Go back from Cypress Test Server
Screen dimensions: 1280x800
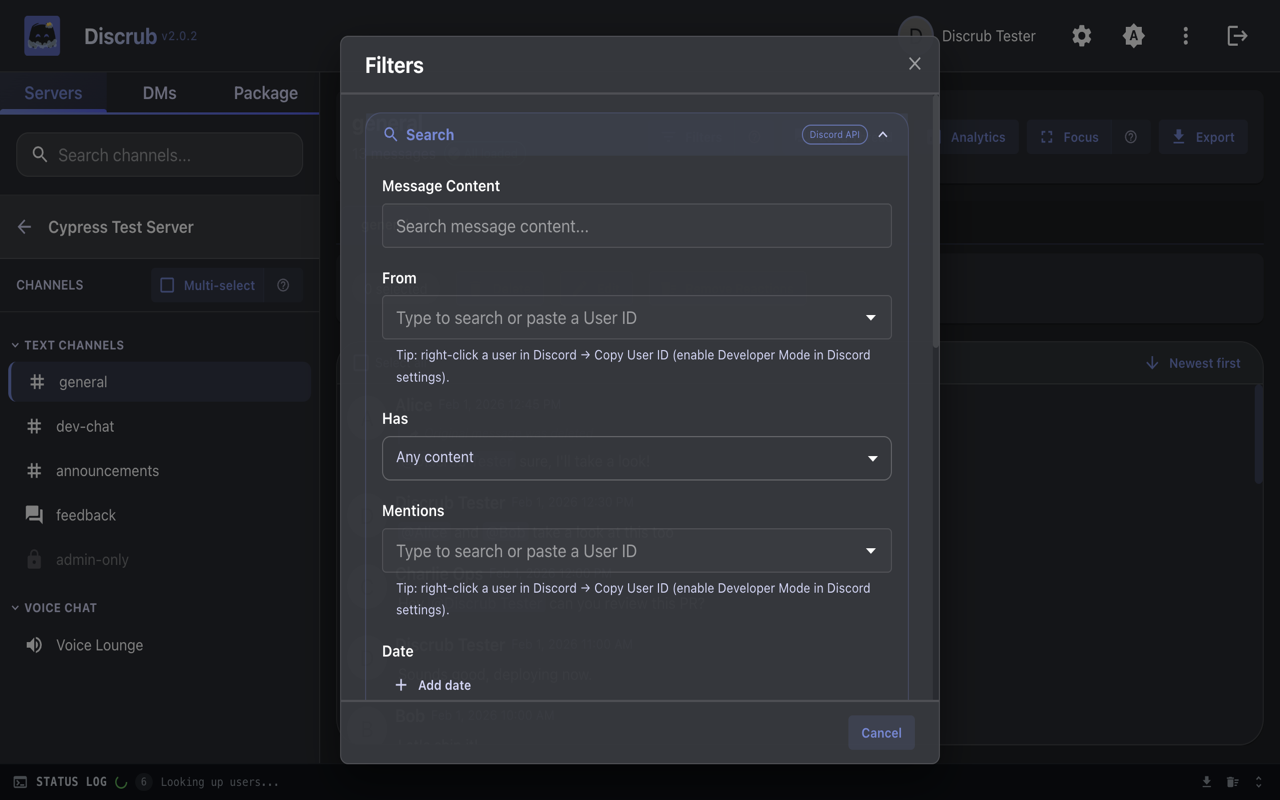pos(24,227)
